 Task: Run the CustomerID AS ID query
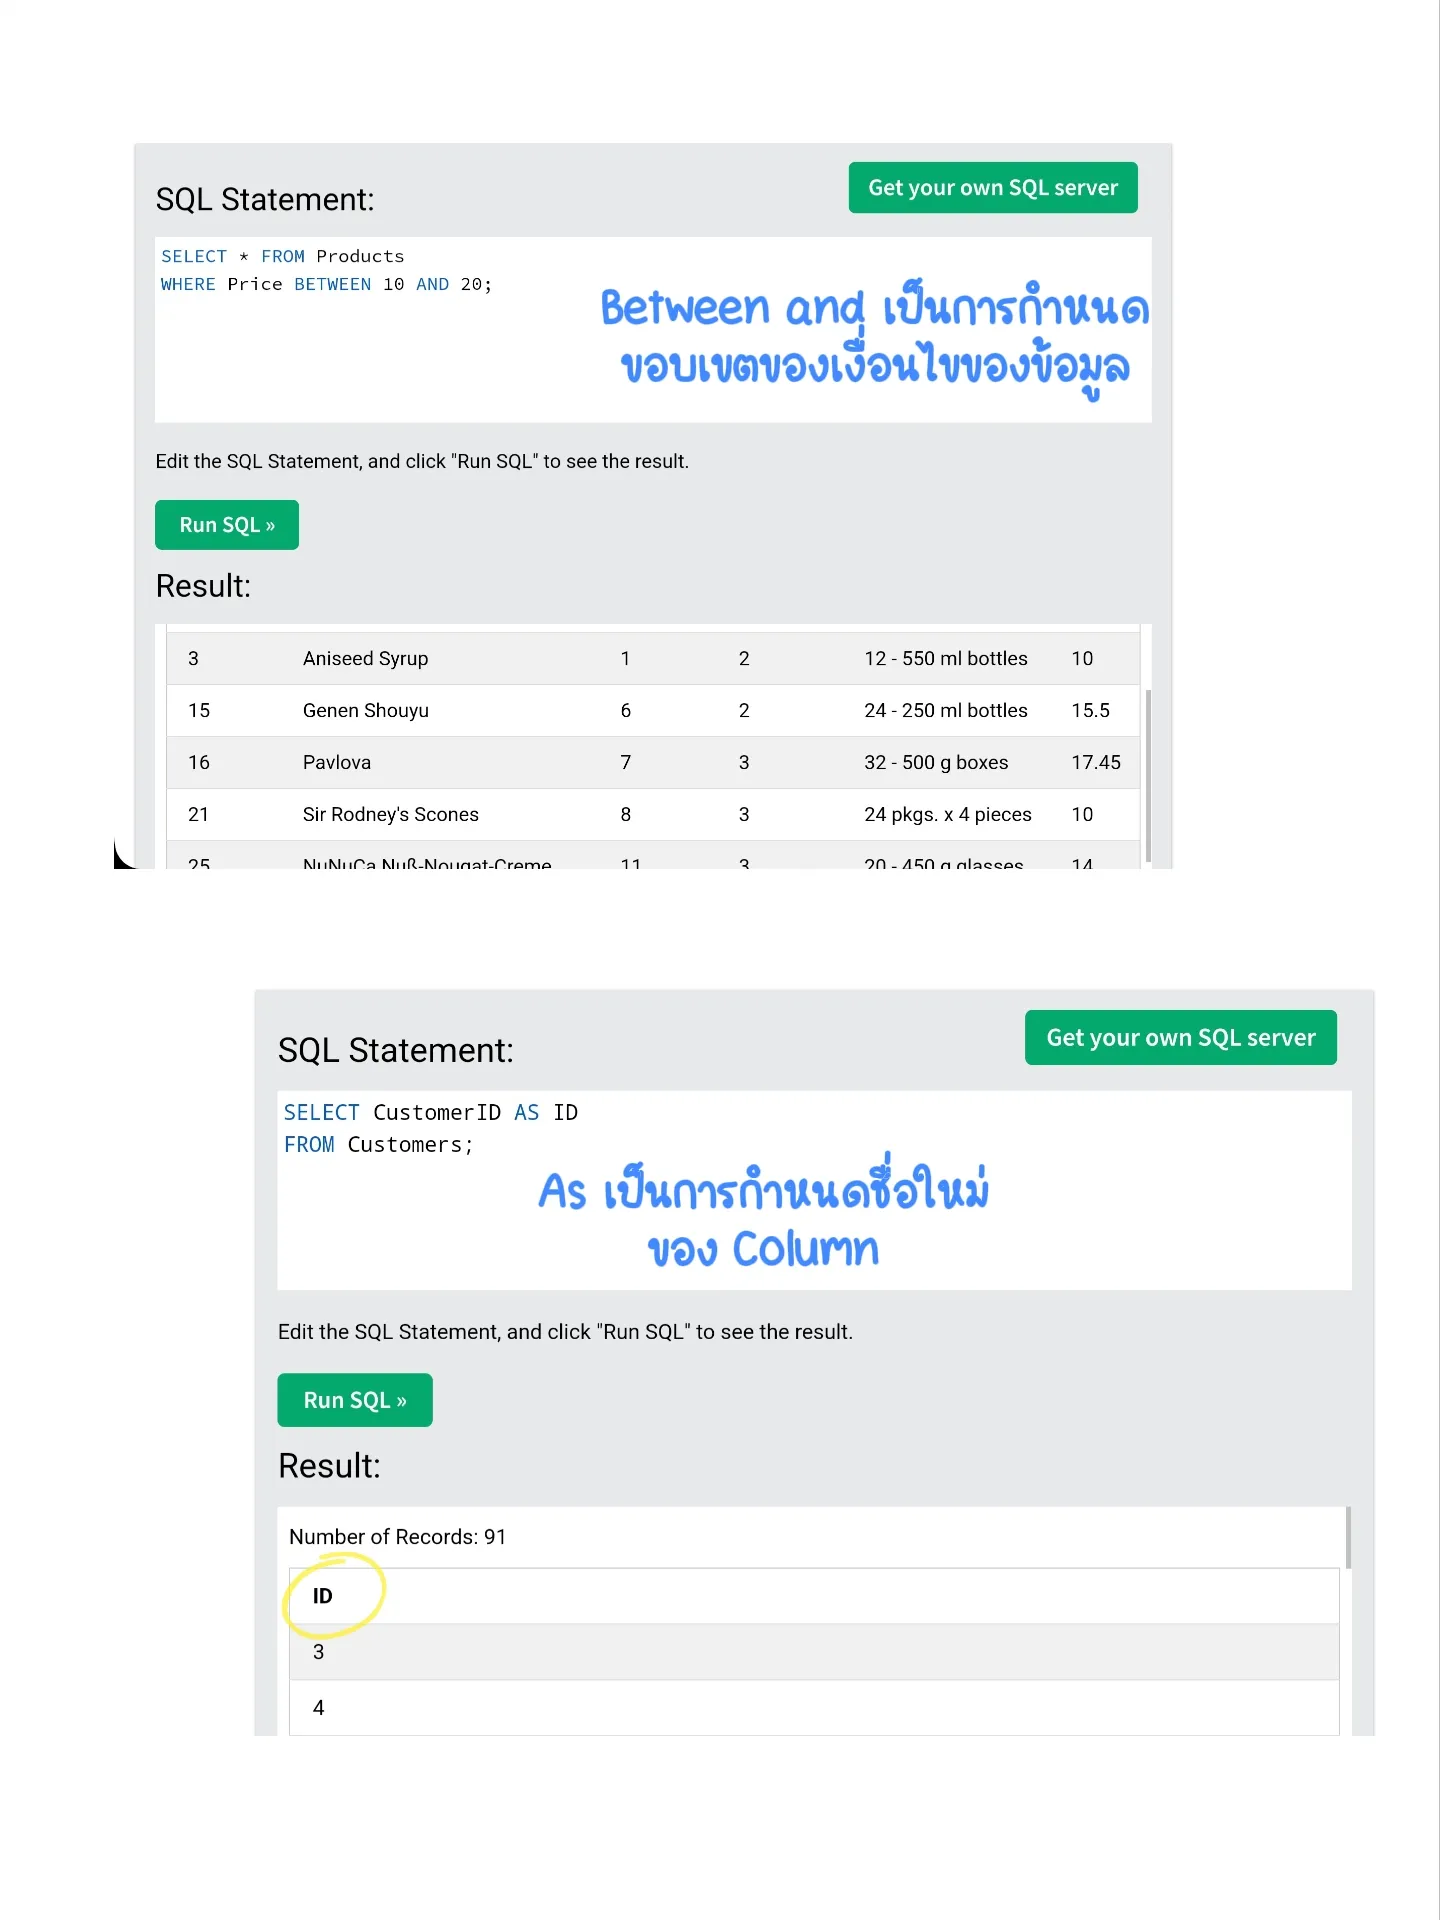355,1400
